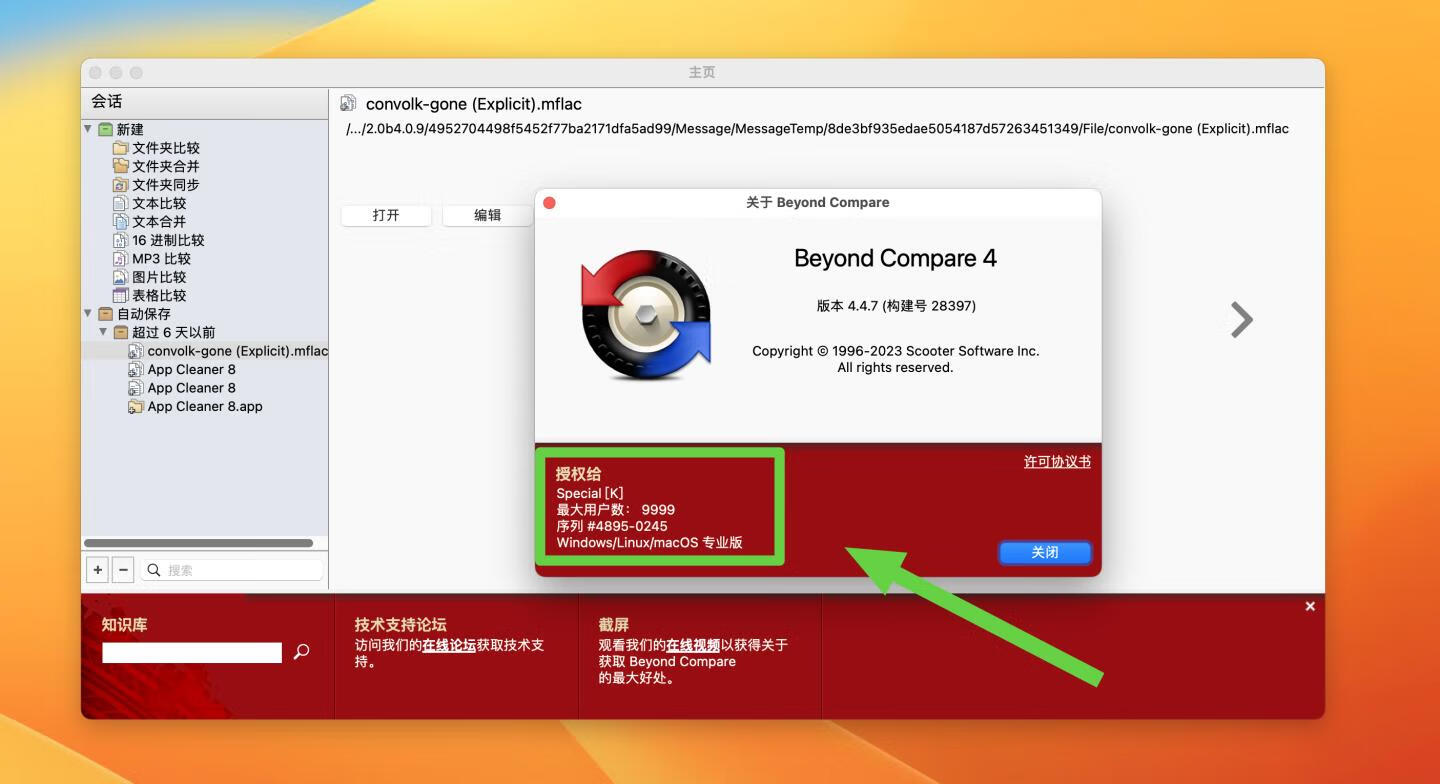Screen dimensions: 1440x784
Task: Collapse the 自动保存 tree node
Action: [x=88, y=314]
